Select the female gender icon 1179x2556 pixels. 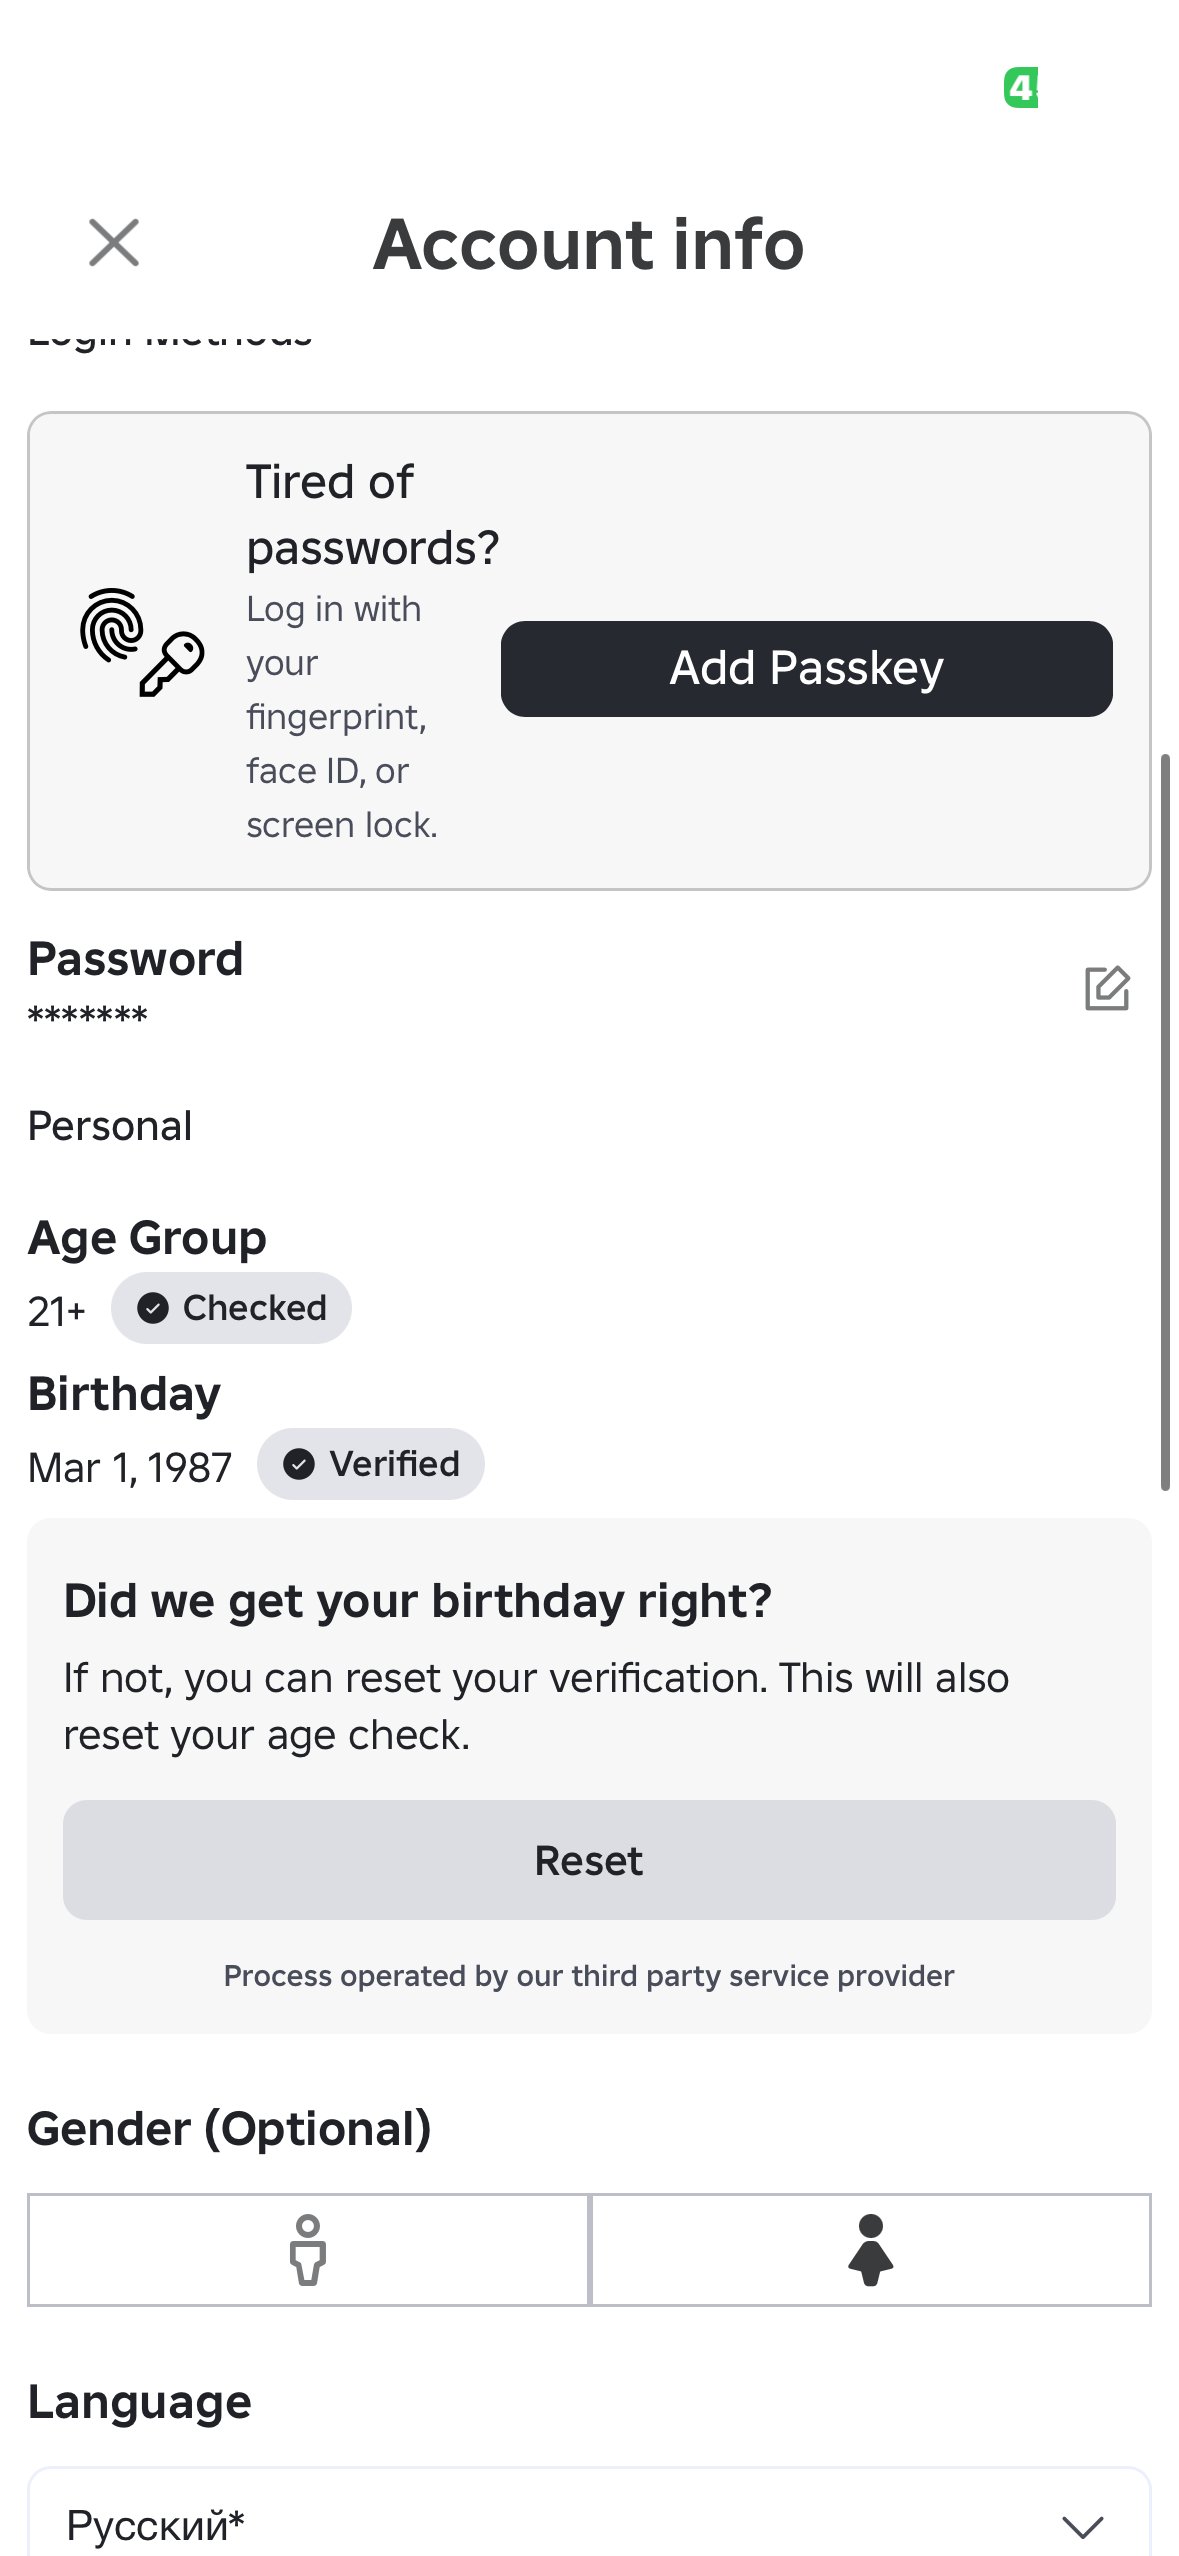[871, 2250]
